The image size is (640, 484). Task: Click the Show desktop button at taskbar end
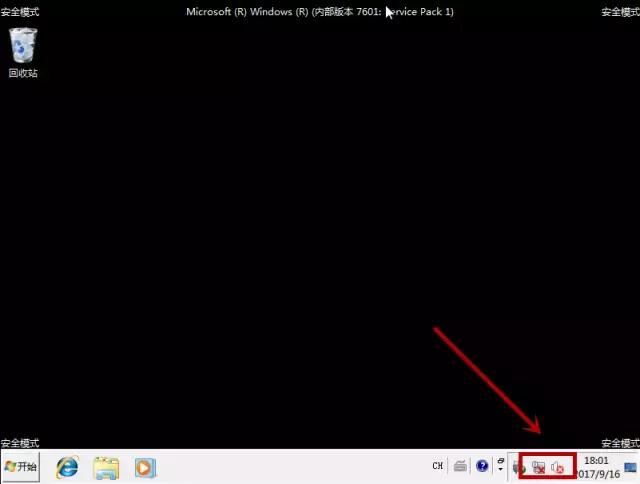point(631,467)
